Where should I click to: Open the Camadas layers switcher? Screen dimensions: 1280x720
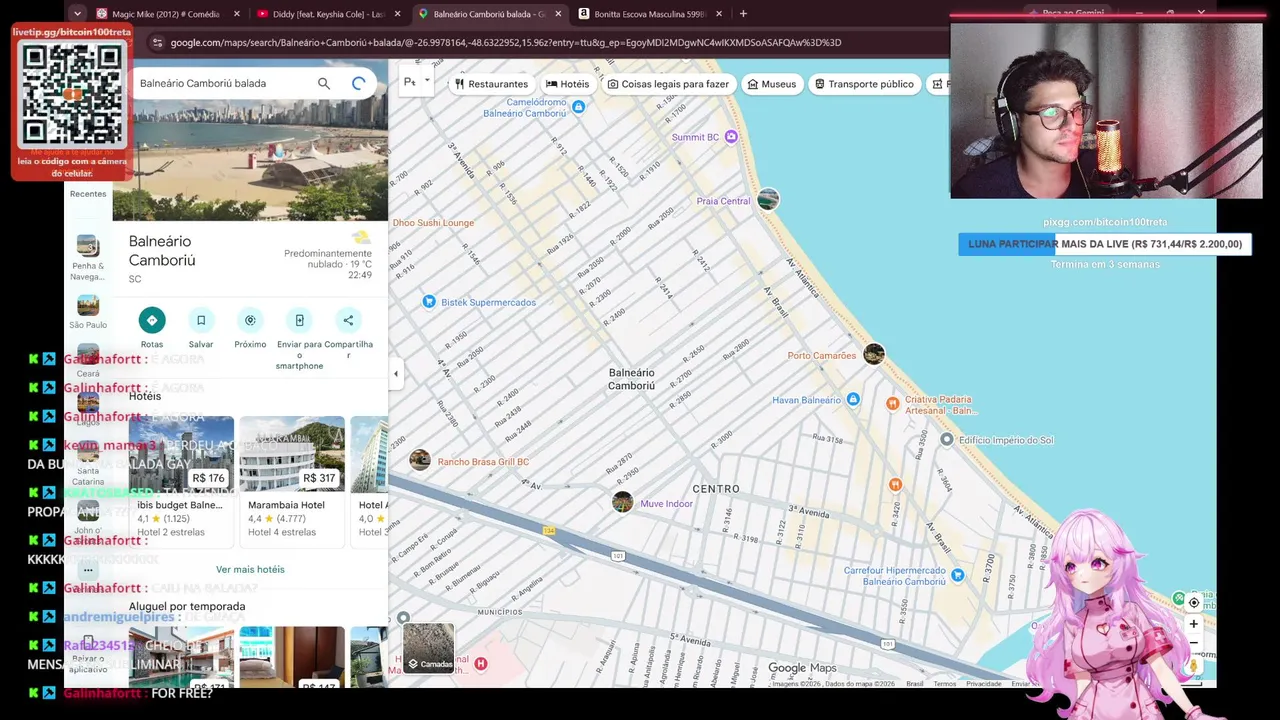[x=429, y=648]
